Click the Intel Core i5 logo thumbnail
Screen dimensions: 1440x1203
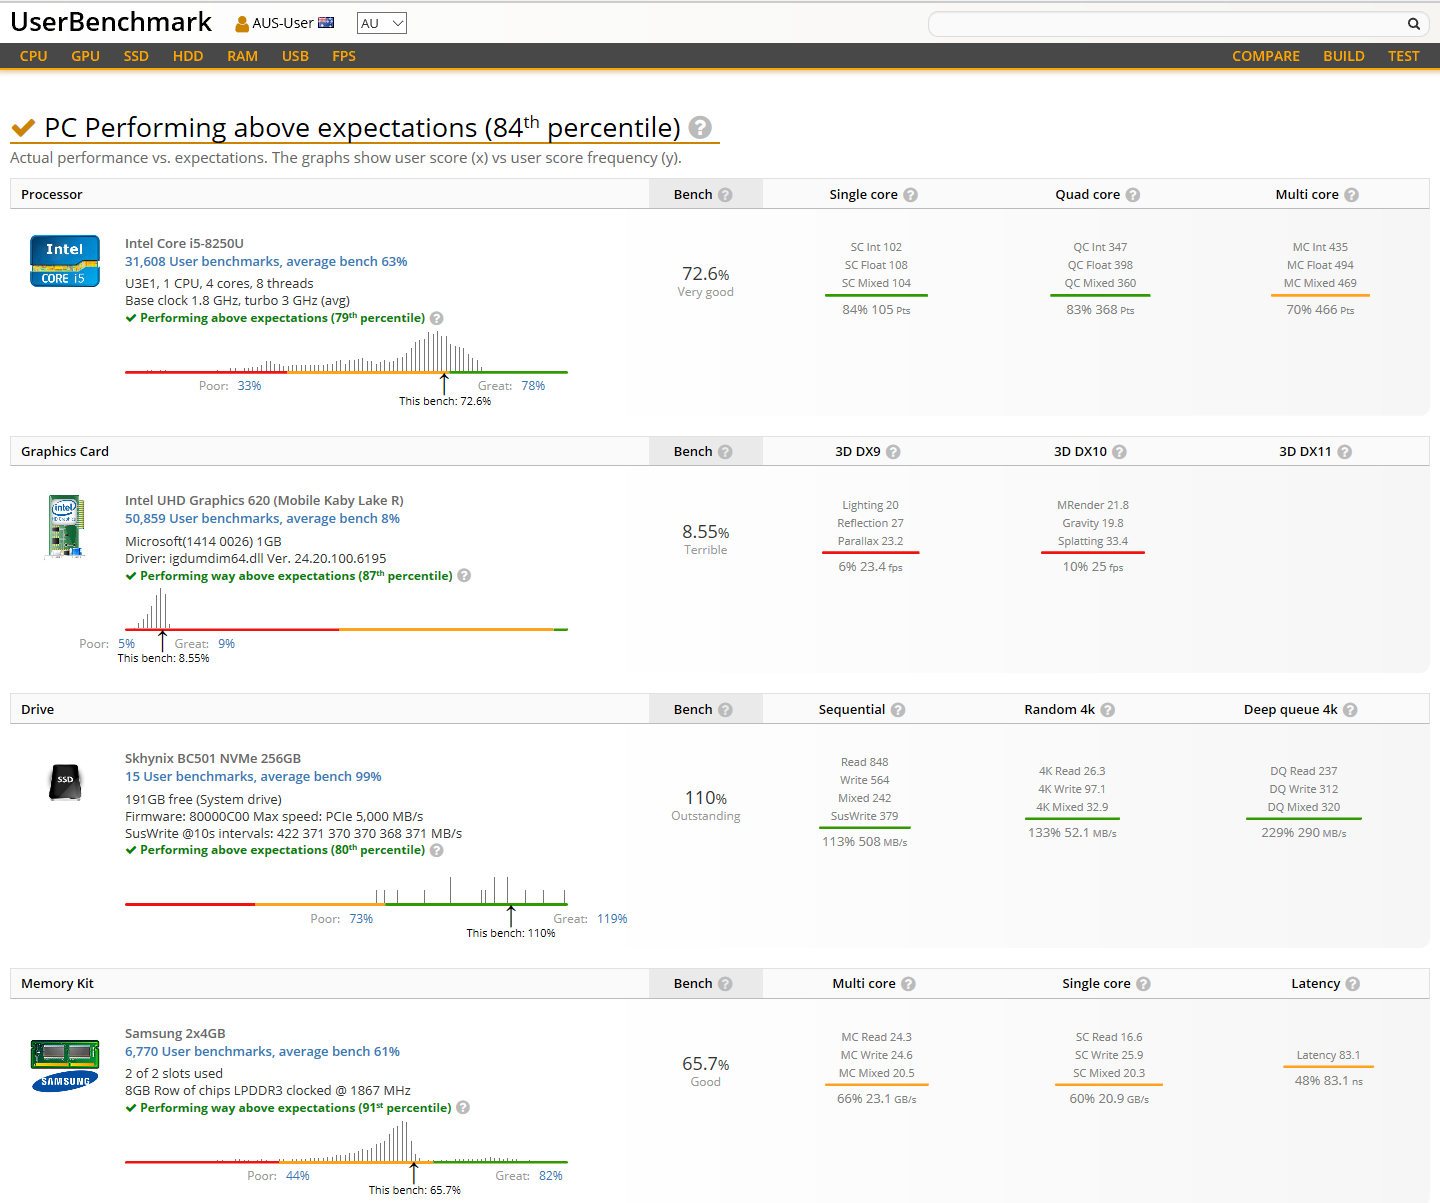(65, 261)
